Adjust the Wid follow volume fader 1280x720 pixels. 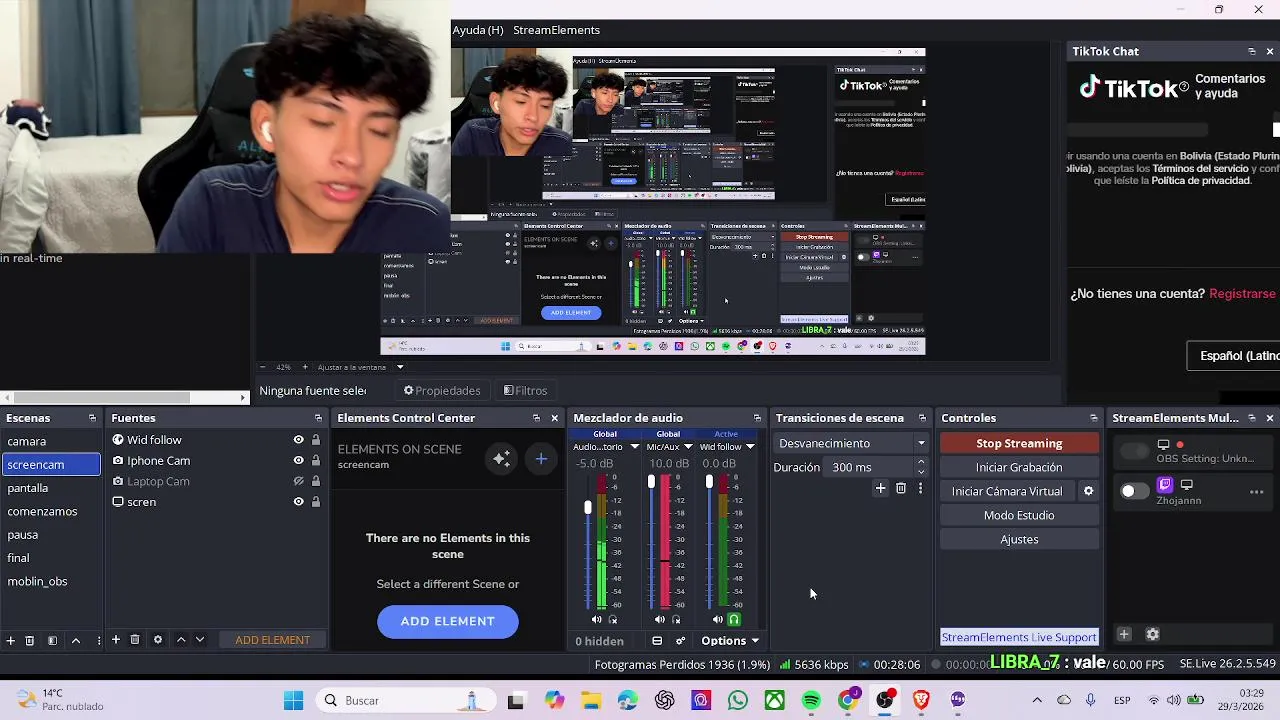(709, 482)
